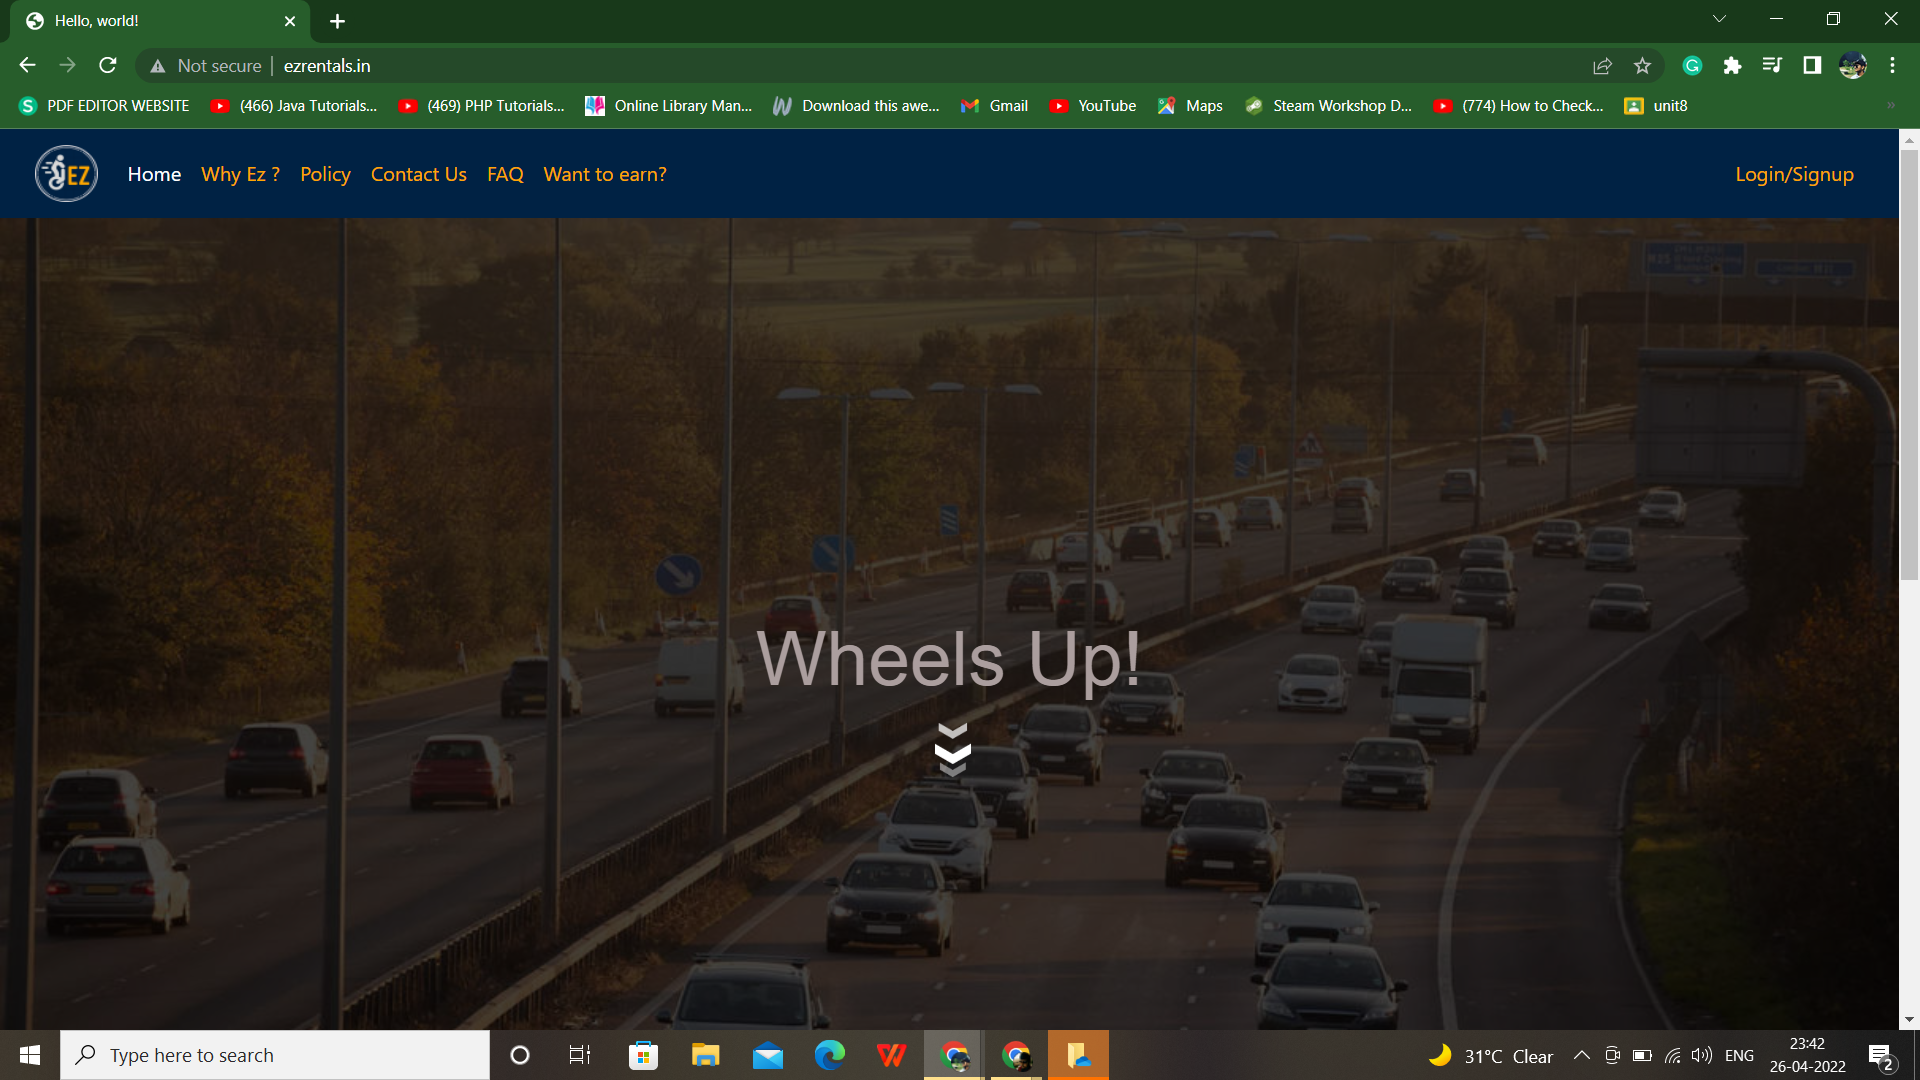This screenshot has height=1080, width=1920.
Task: Open the Java Tutorials bookmark
Action: coord(294,106)
